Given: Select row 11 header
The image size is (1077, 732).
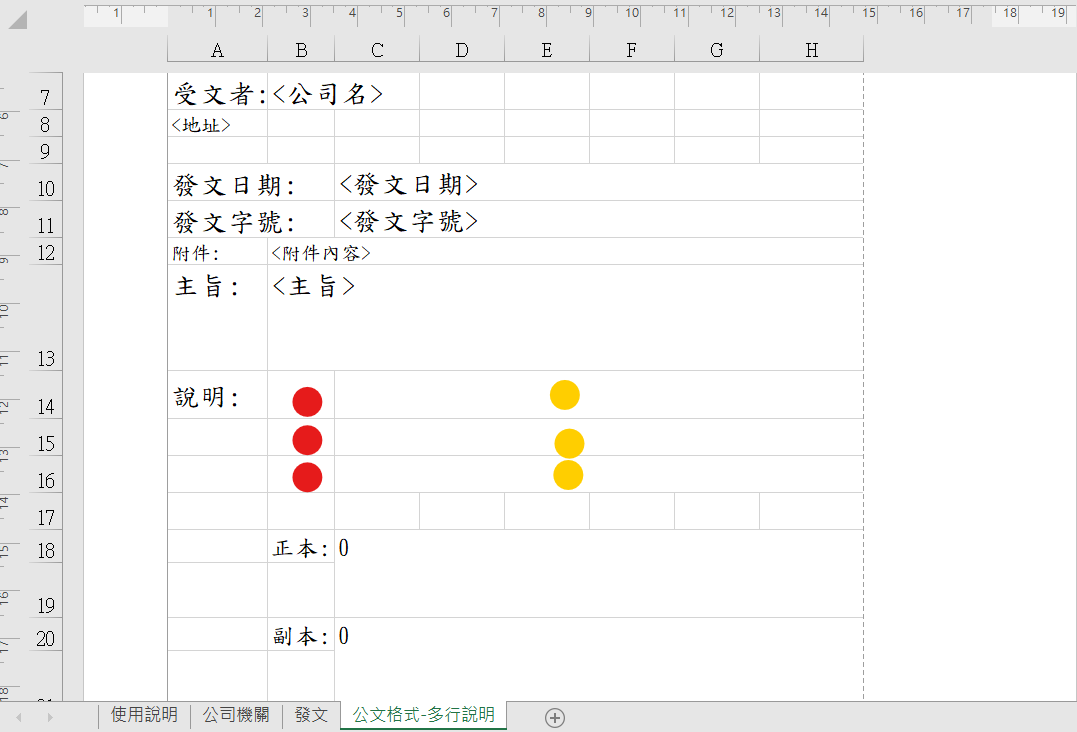Looking at the screenshot, I should pyautogui.click(x=45, y=220).
